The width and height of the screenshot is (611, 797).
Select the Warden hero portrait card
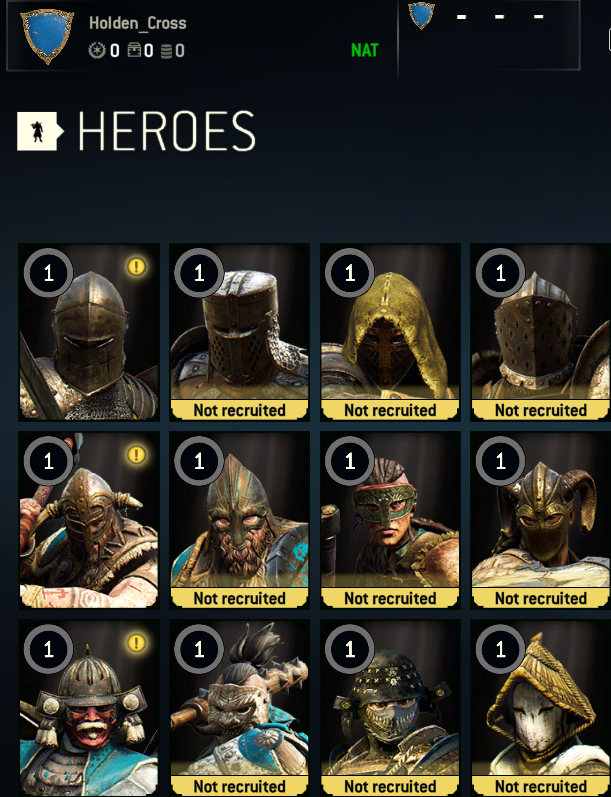click(x=89, y=332)
